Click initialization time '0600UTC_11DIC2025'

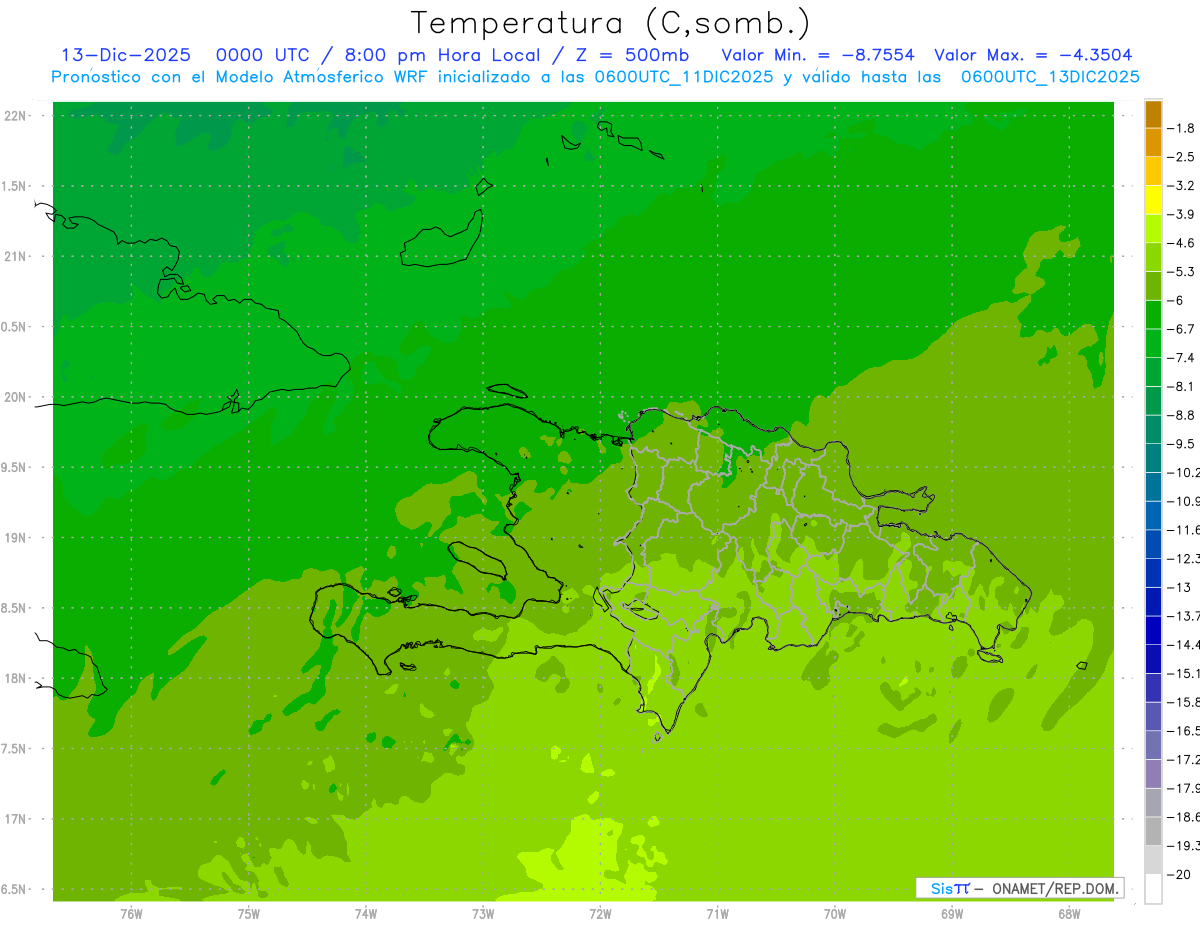684,77
